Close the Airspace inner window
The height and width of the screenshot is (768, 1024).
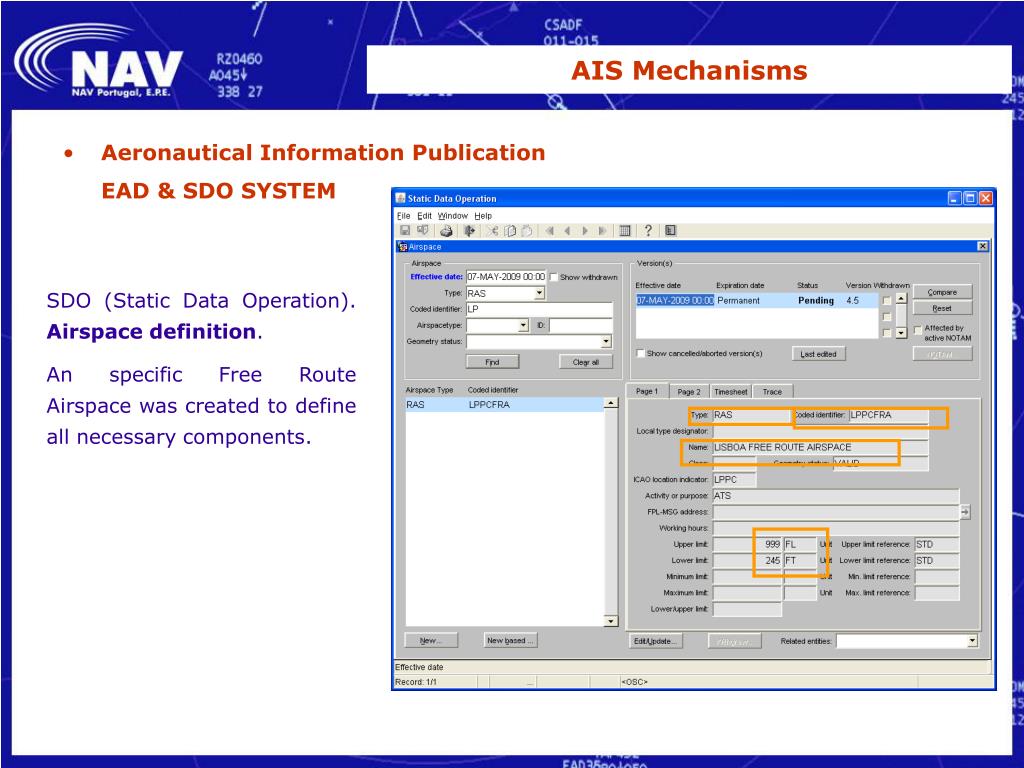983,246
